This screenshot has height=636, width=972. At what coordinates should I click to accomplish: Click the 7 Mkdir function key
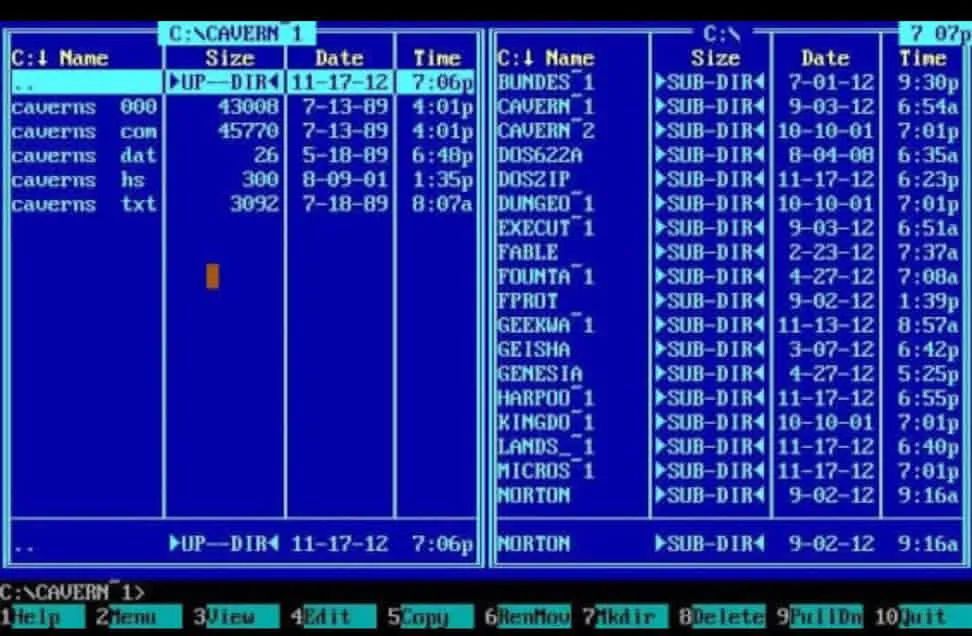click(x=625, y=617)
